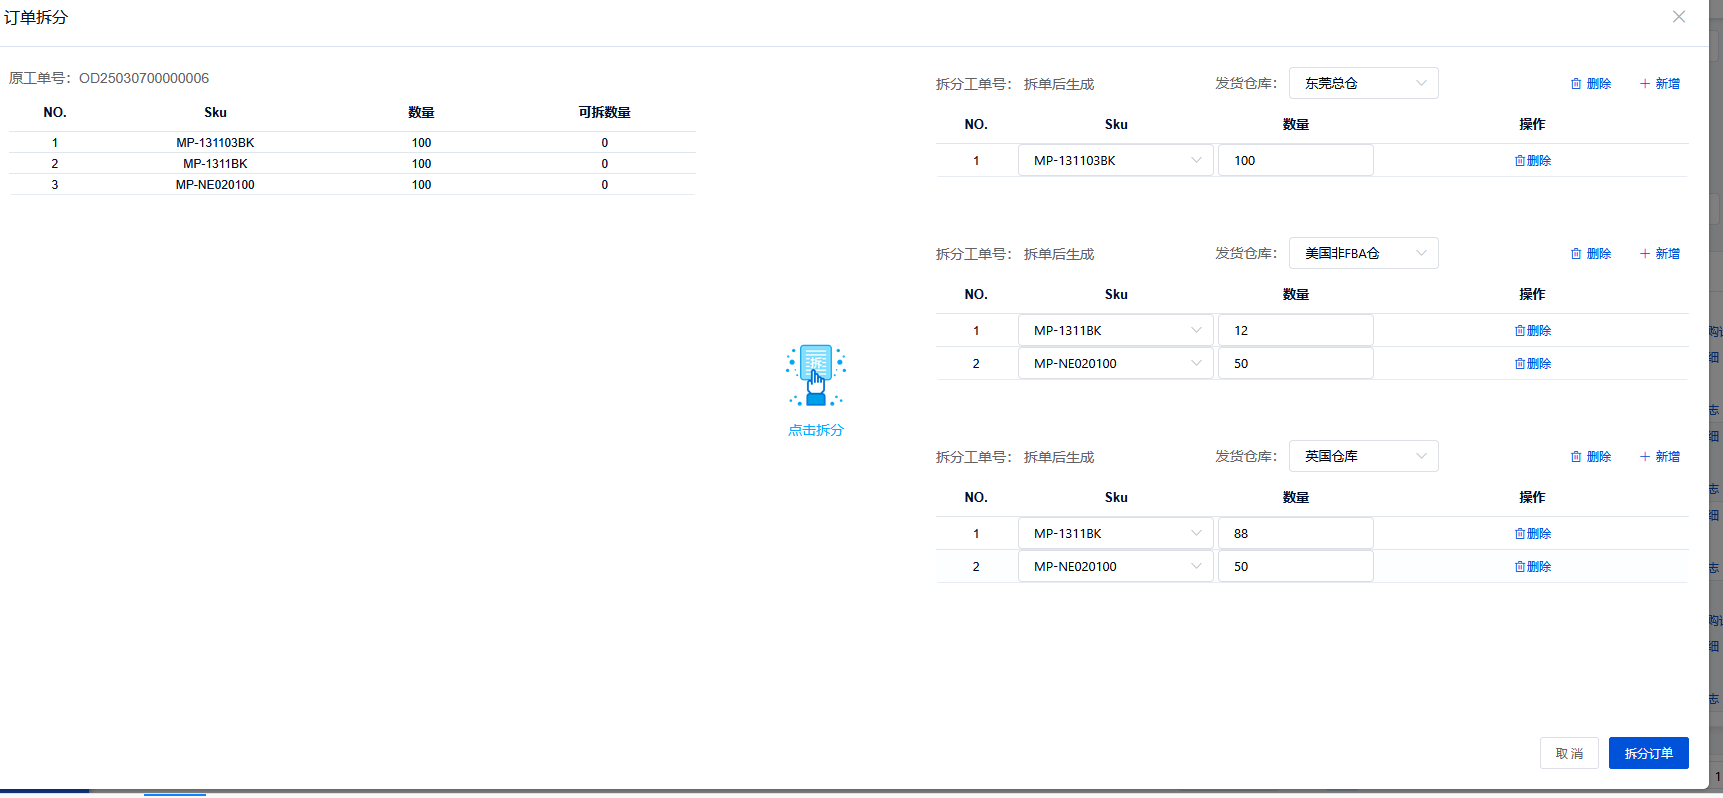Screen dimensions: 1723x798
Task: Delete the 东莞总仓 split order group
Action: 1590,84
